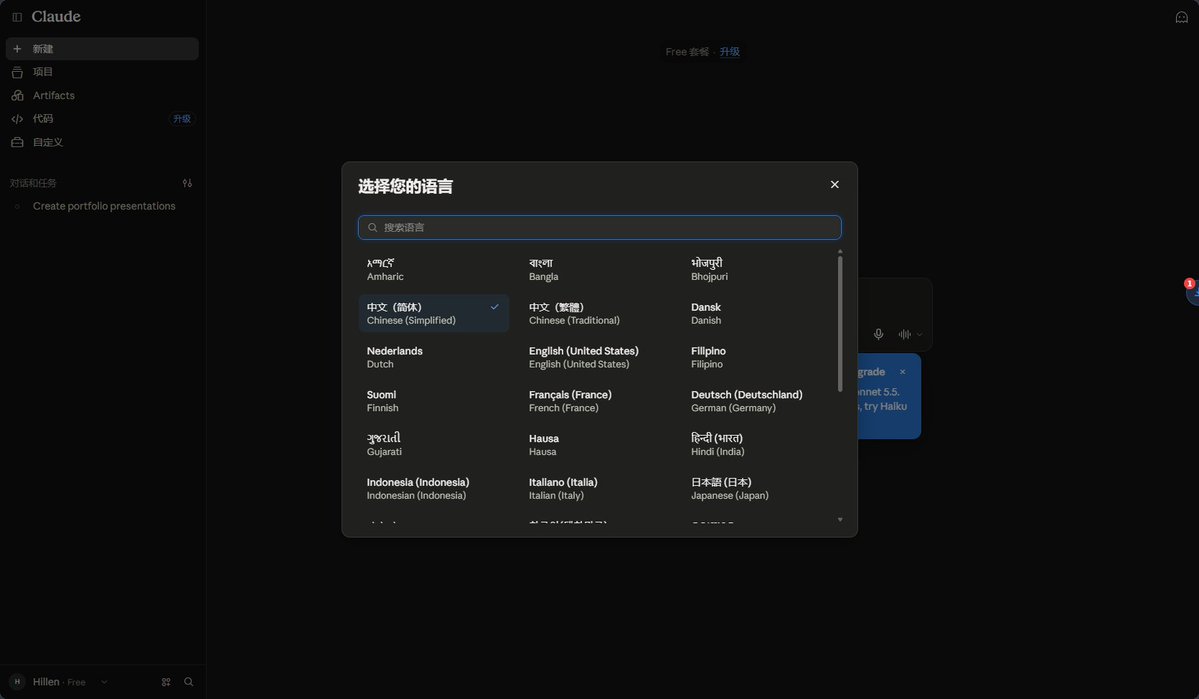Choose Hindi (India) language

pyautogui.click(x=758, y=444)
